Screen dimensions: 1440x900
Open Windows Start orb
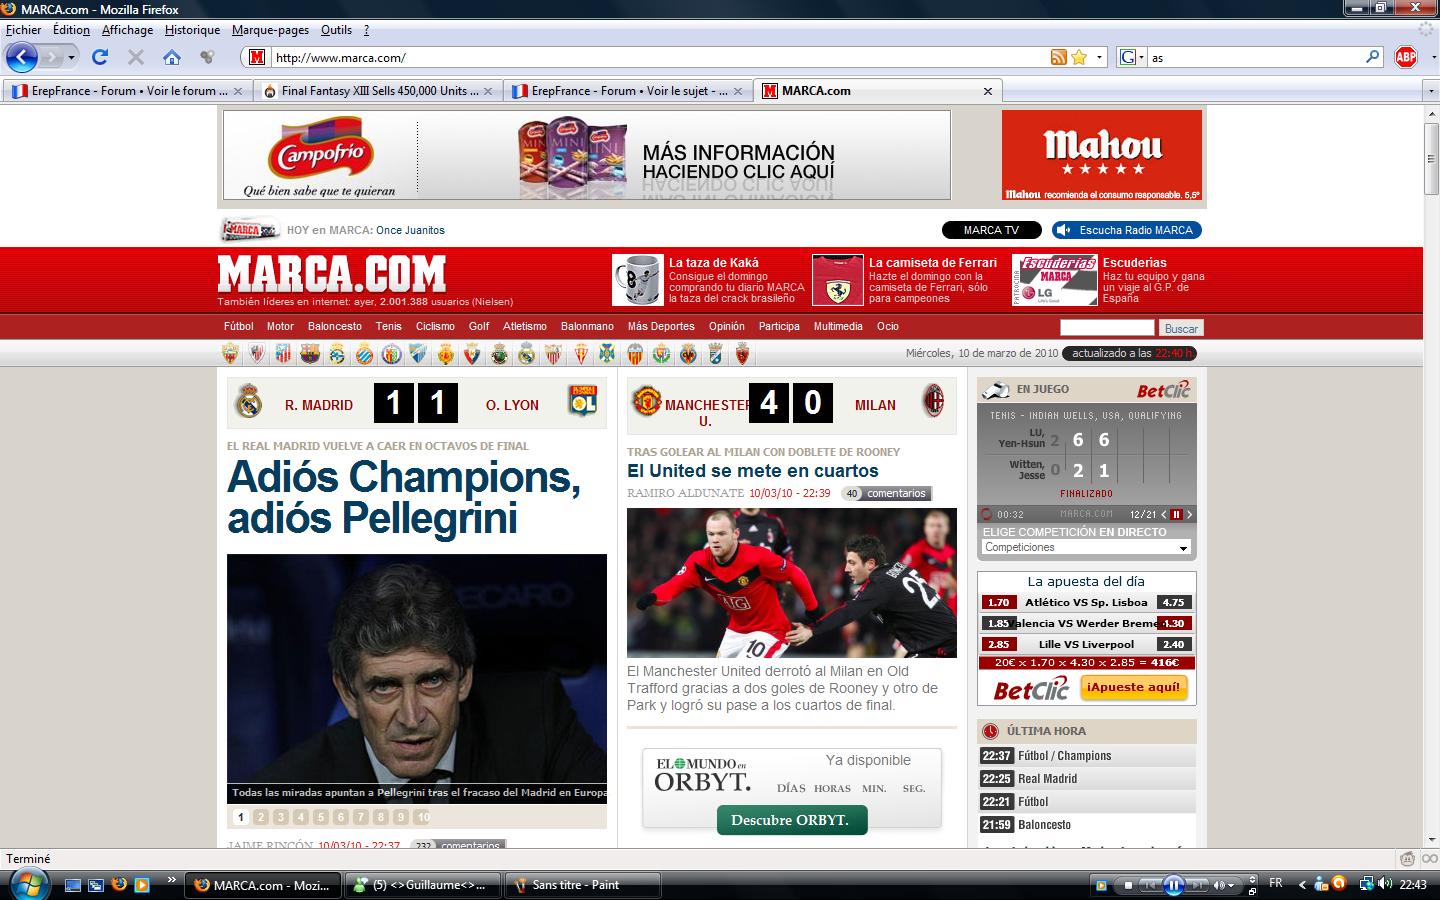[27, 883]
